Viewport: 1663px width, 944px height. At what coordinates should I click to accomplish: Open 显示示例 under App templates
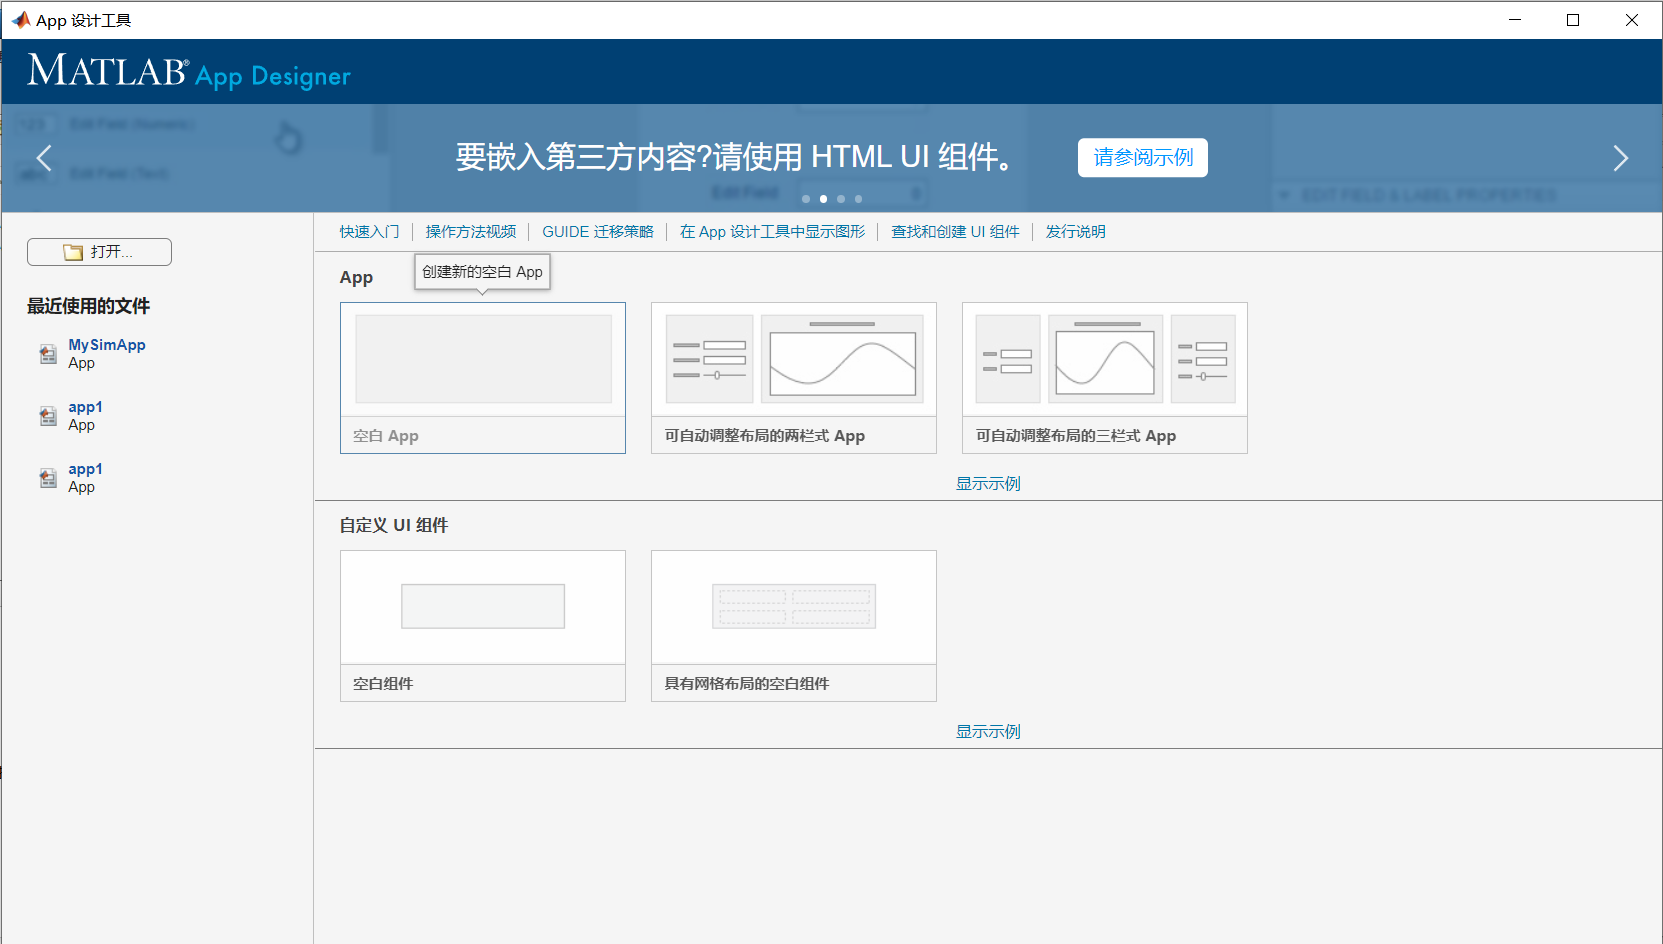[986, 483]
